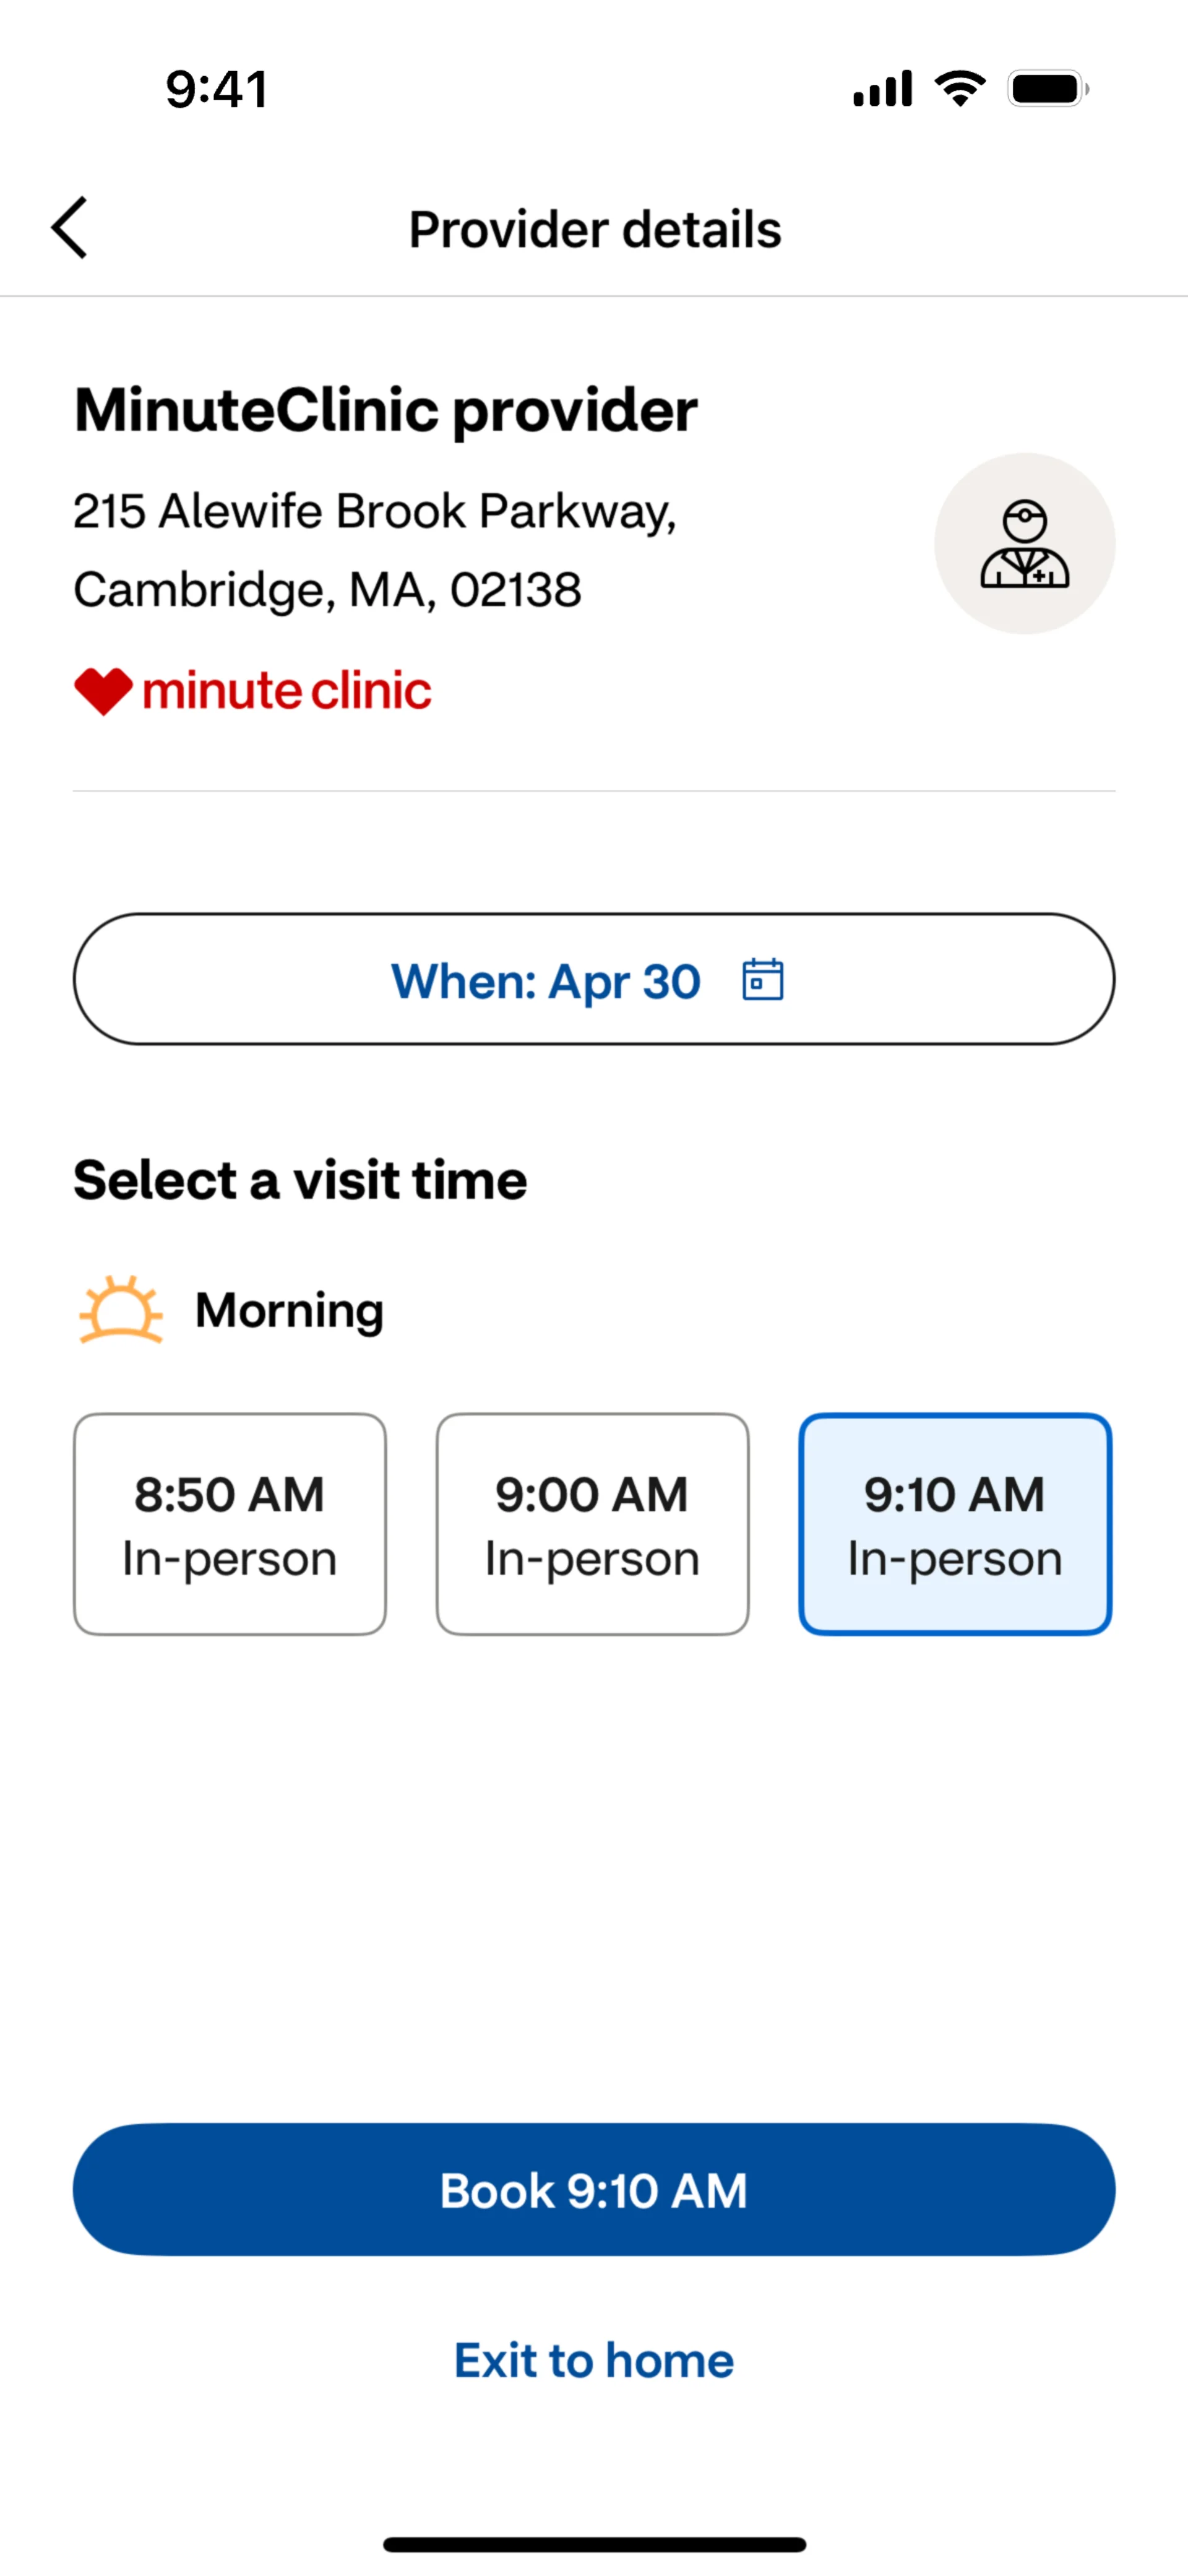Tap the Morning sunrise icon
The width and height of the screenshot is (1188, 2576).
(121, 1310)
